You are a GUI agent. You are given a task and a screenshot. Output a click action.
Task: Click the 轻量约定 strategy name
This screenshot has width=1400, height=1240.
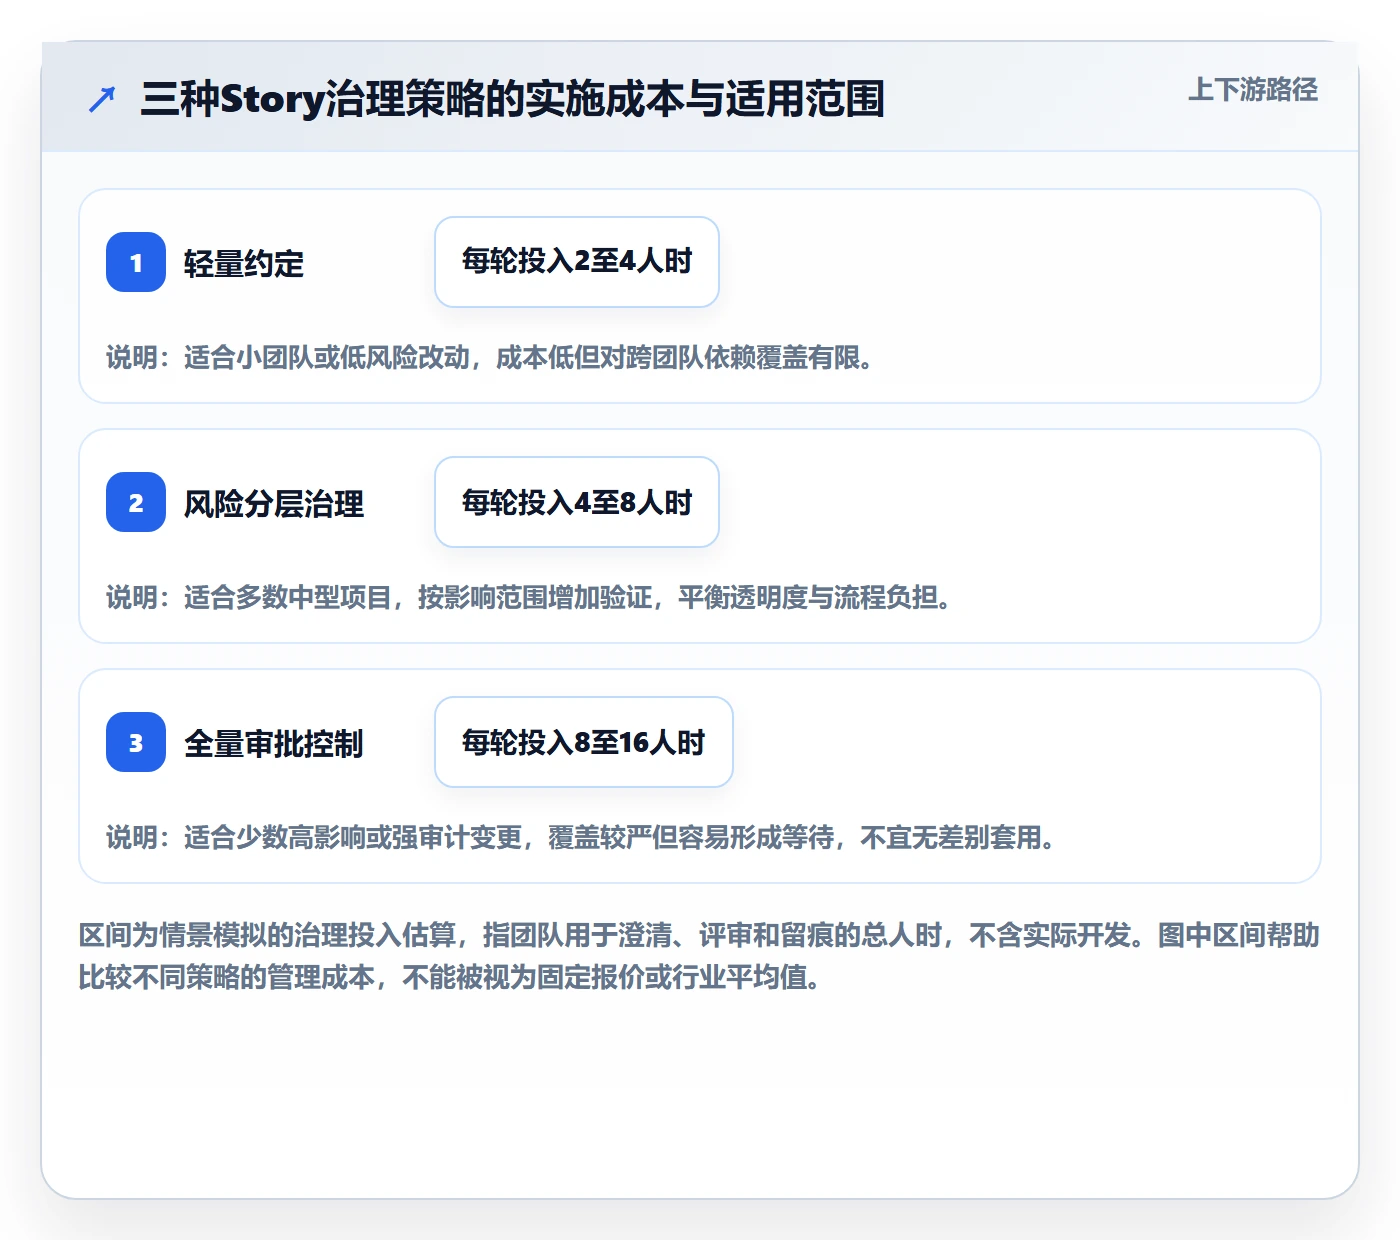coord(244,264)
